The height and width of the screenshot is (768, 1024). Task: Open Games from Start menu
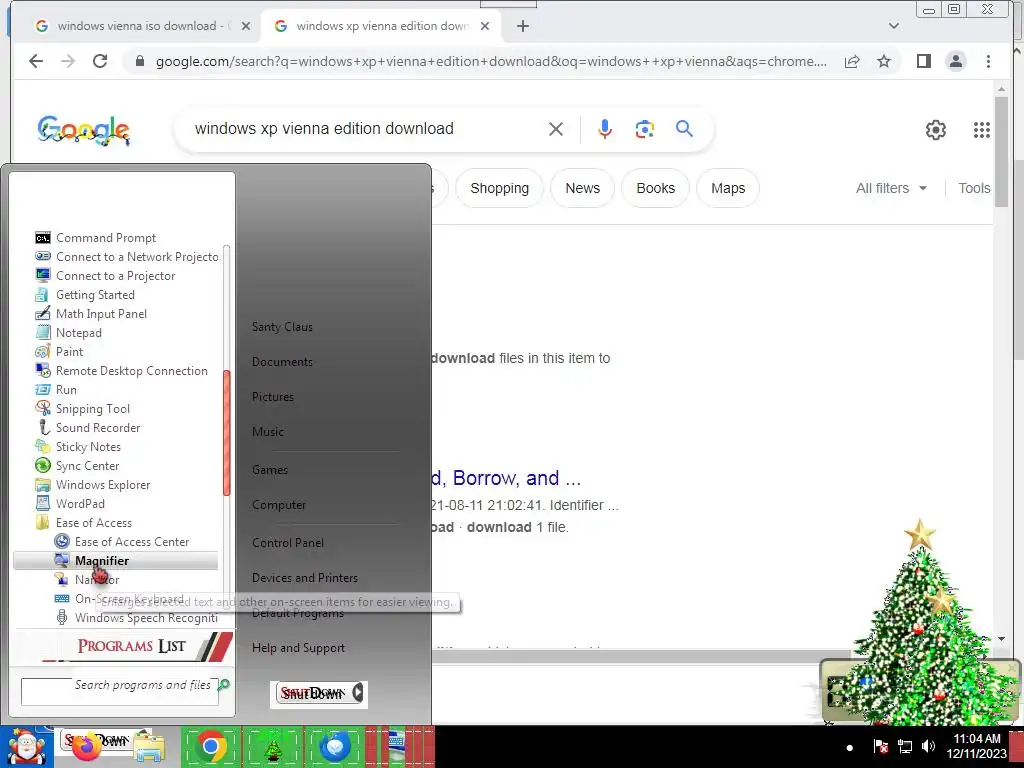coord(270,470)
